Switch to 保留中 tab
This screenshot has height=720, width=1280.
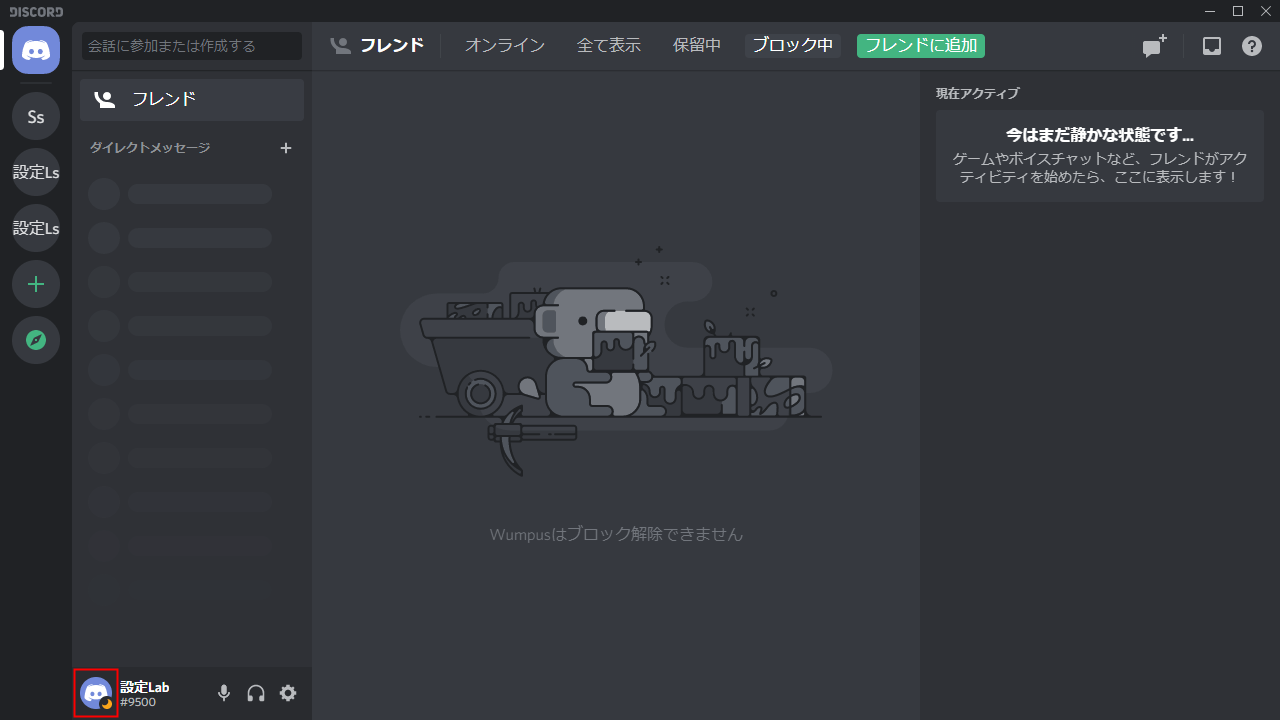697,46
